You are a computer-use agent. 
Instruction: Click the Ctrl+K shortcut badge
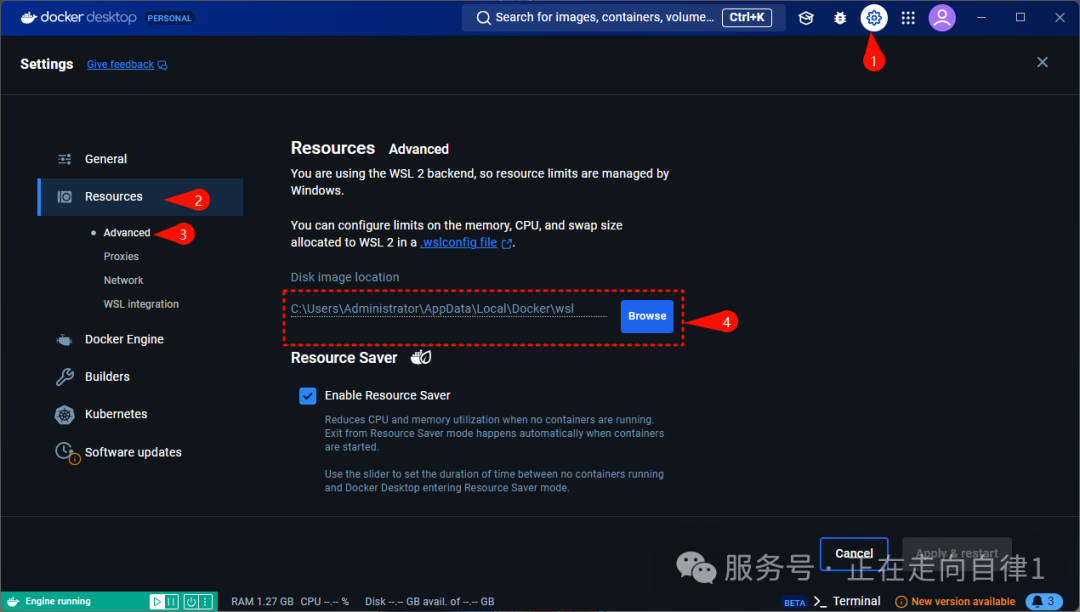click(x=747, y=17)
